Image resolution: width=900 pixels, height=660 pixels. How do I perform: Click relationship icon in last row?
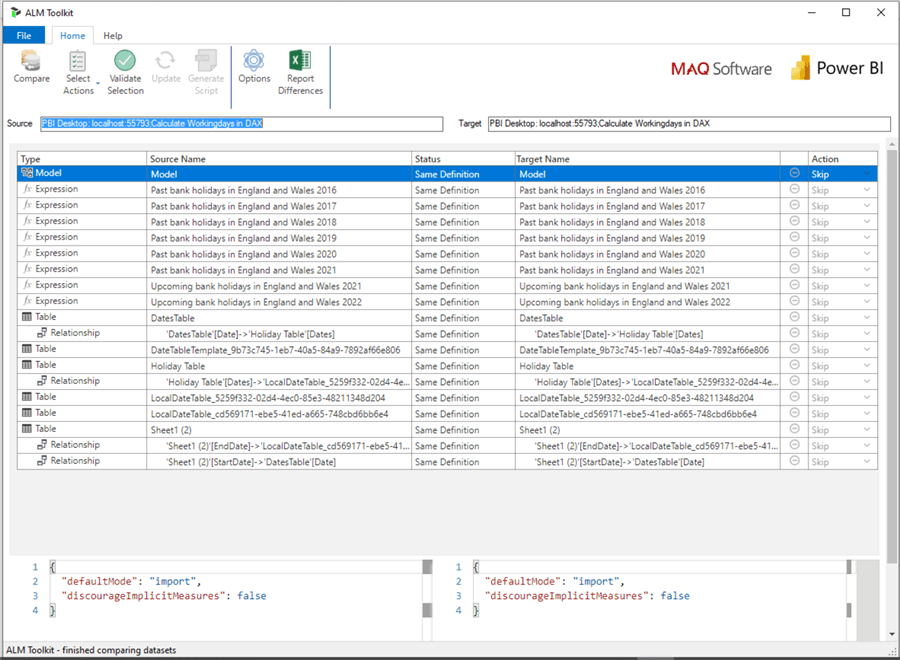(42, 461)
